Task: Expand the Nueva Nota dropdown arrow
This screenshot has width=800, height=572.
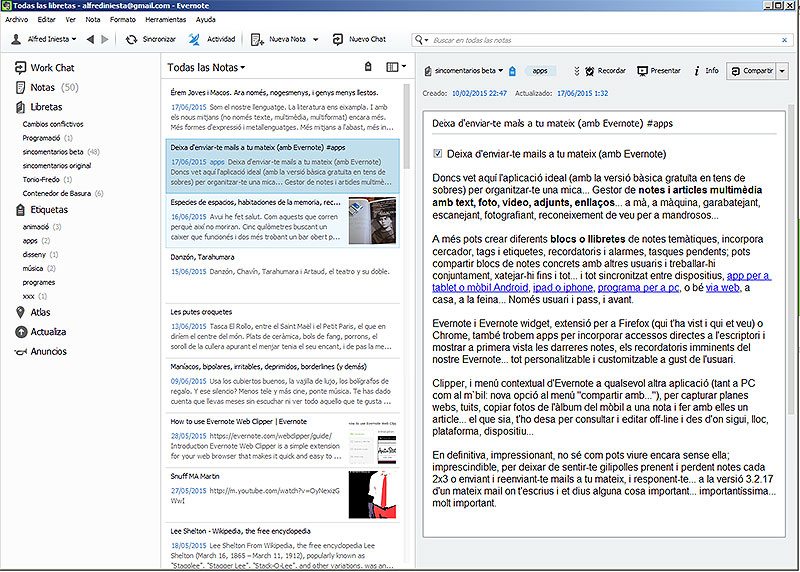Action: tap(315, 39)
